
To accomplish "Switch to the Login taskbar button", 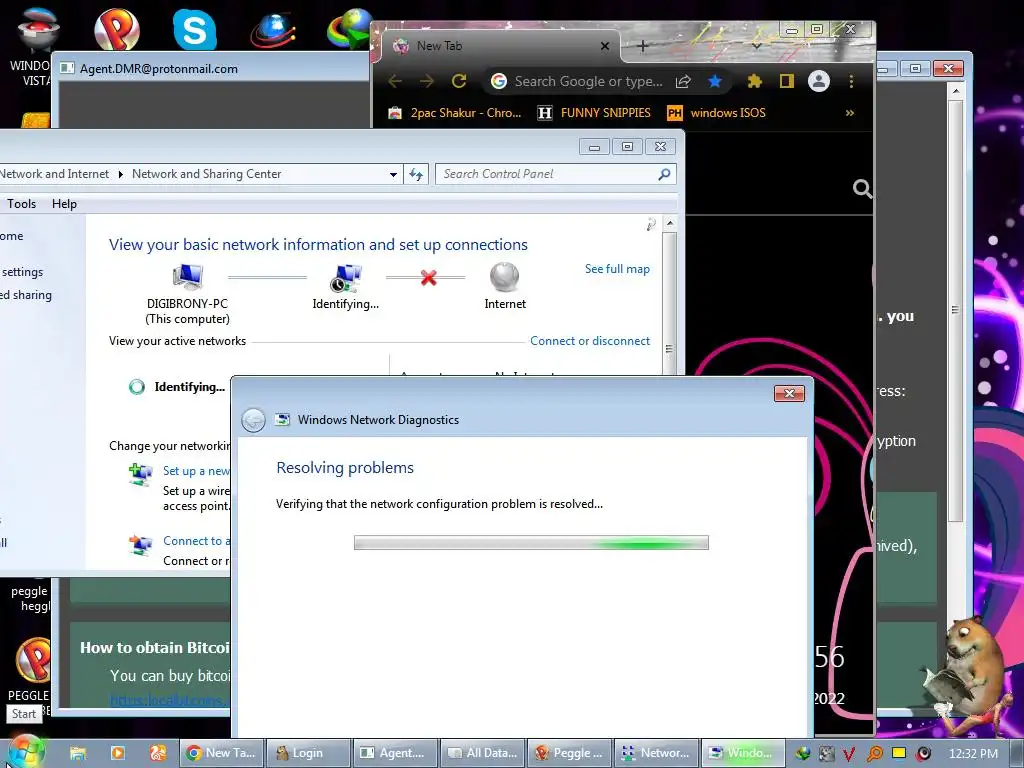I will pyautogui.click(x=310, y=753).
